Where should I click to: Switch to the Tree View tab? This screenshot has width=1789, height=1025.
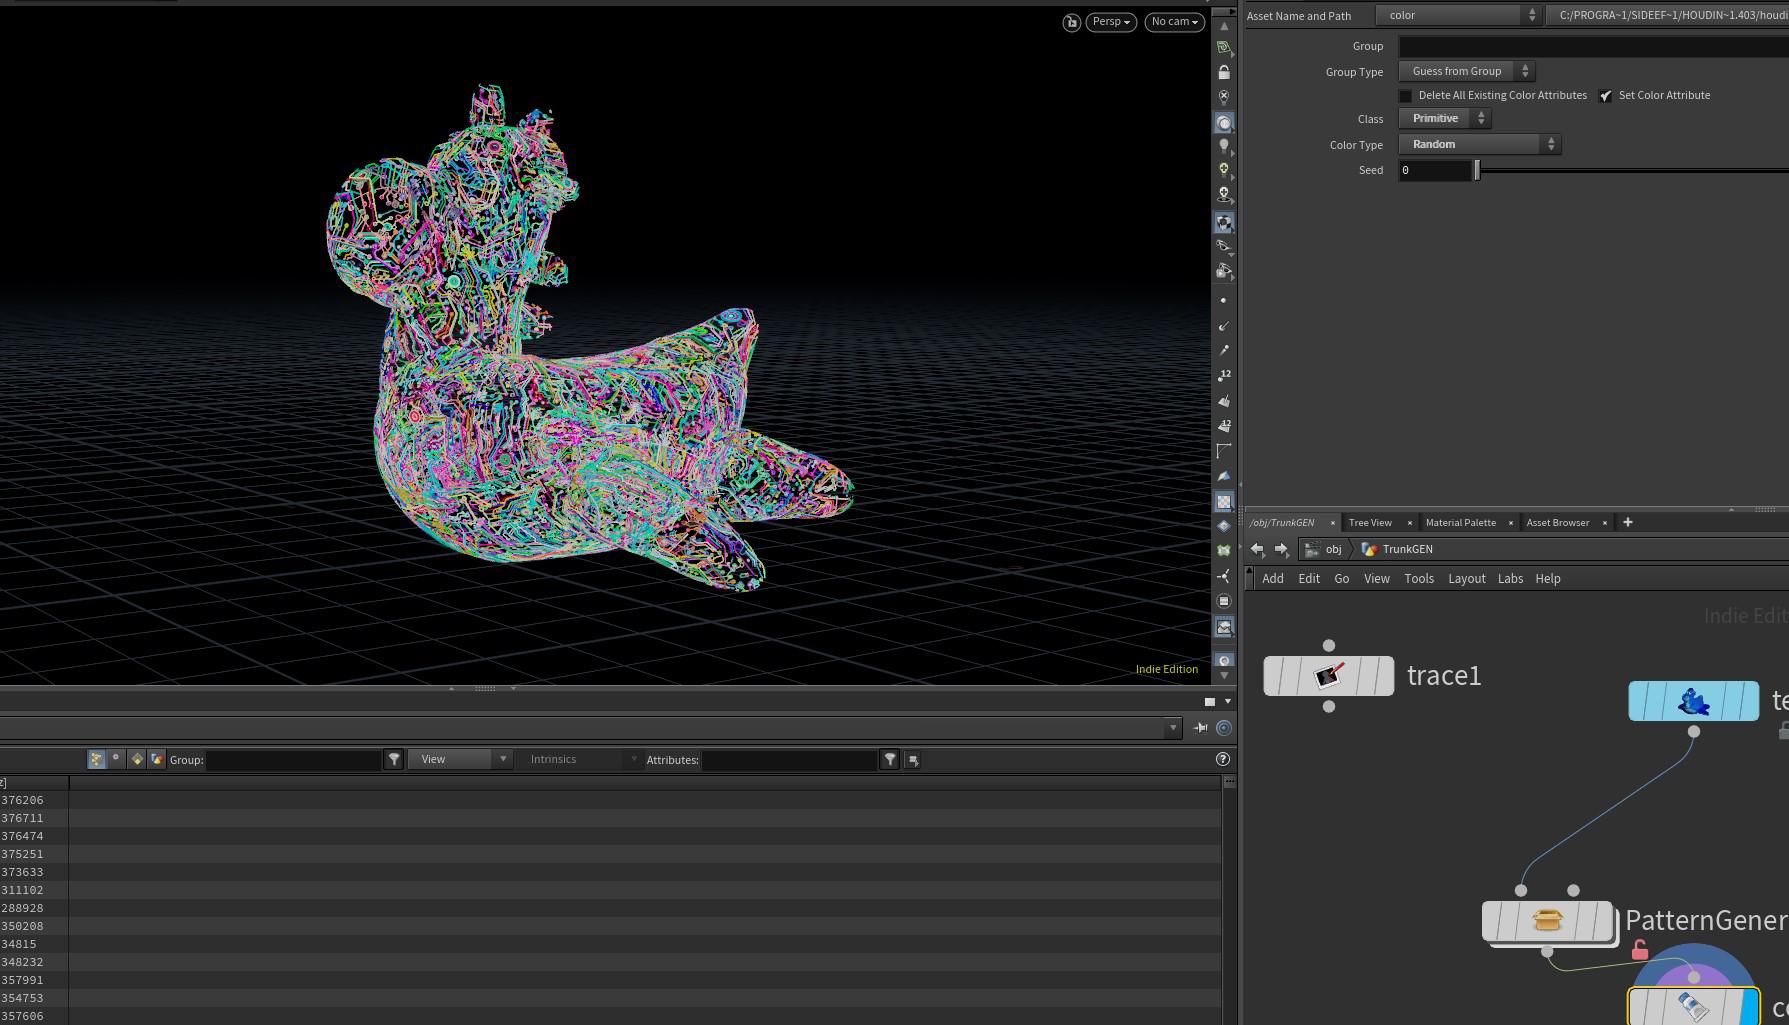(x=1370, y=523)
